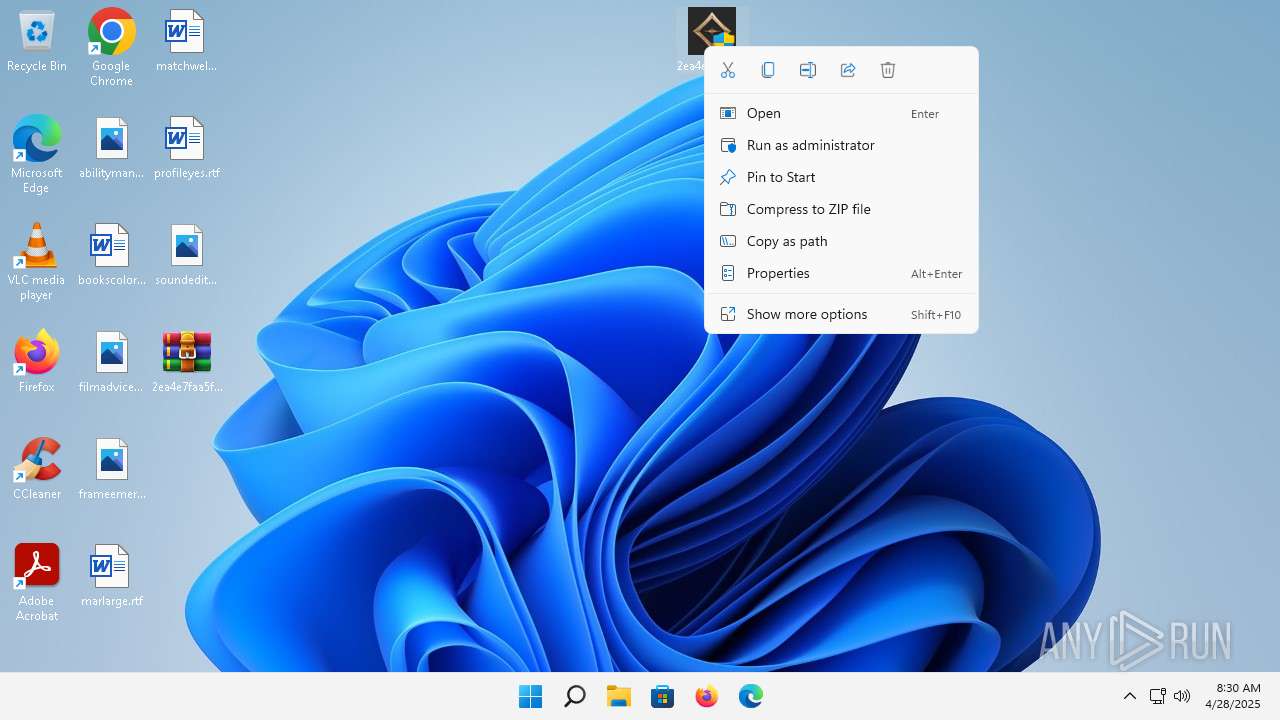Launch Microsoft Edge from the taskbar
This screenshot has height=720, width=1280.
pos(750,696)
